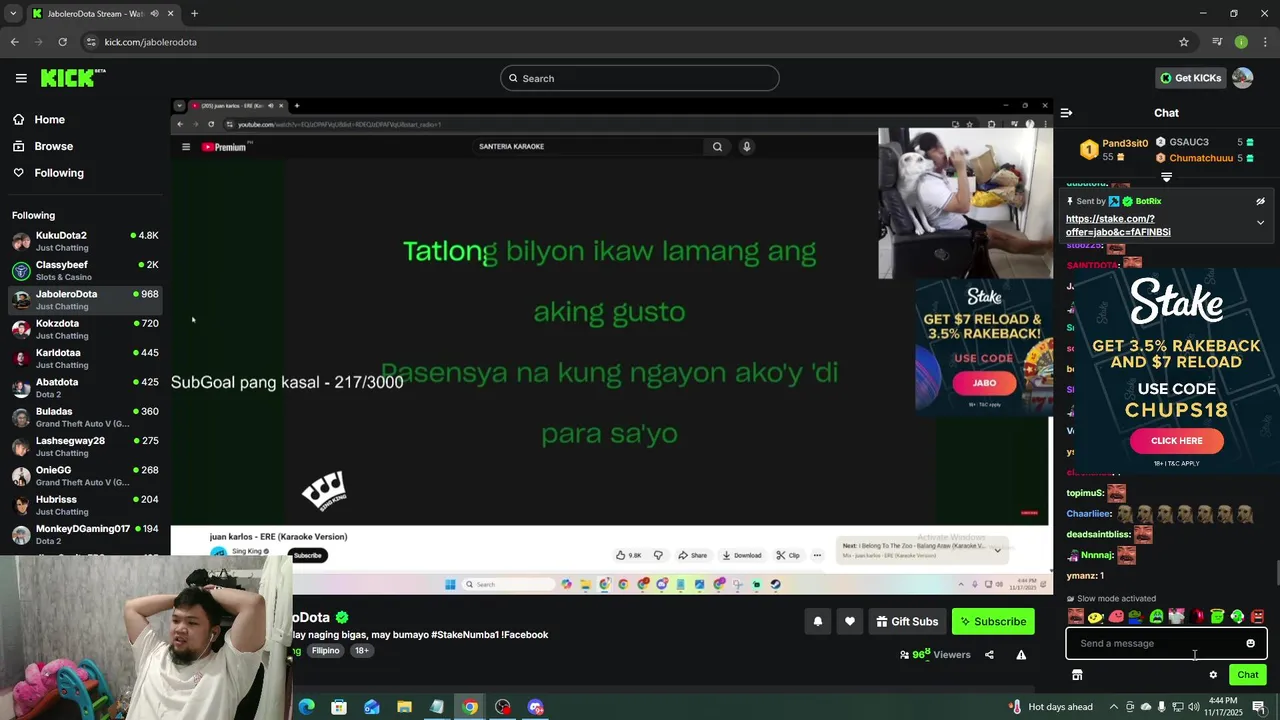Open OnieGG channel from following list
Screen dimensions: 1280x720
85,475
